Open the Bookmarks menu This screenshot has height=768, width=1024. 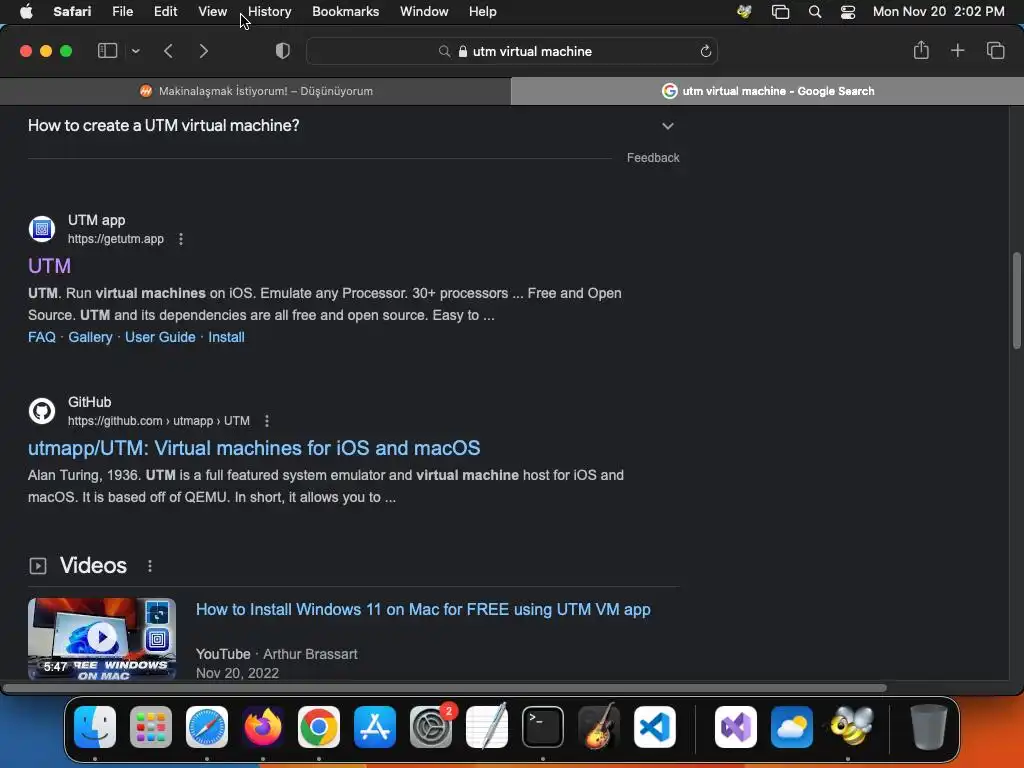click(x=345, y=11)
